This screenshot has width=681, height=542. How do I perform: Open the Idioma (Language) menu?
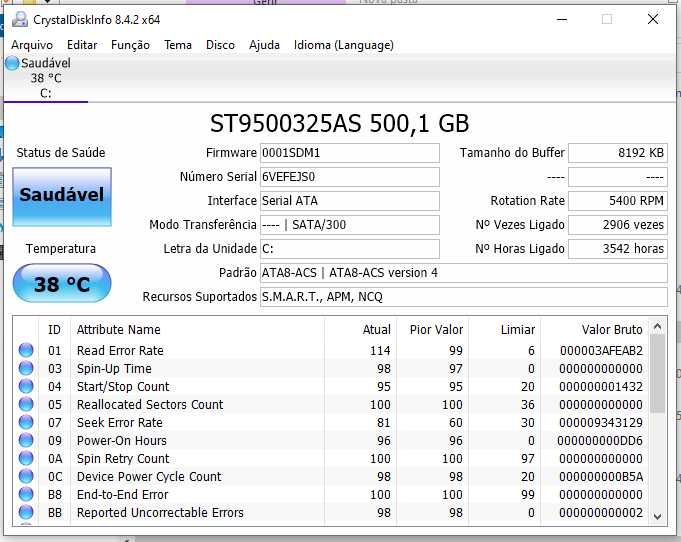344,45
